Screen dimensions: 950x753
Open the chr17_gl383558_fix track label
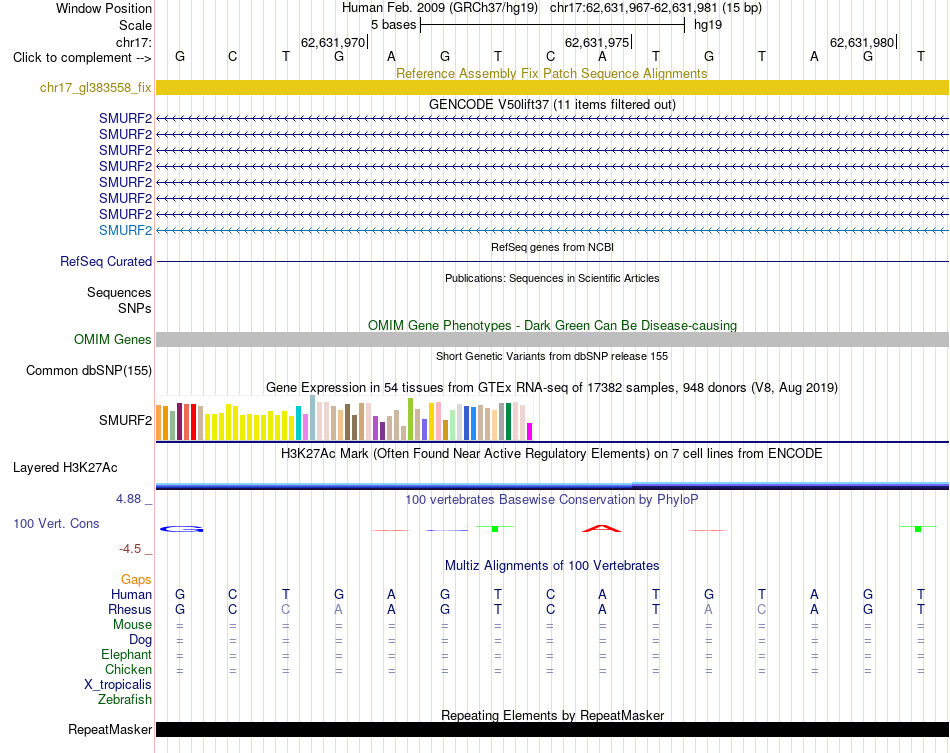point(95,87)
